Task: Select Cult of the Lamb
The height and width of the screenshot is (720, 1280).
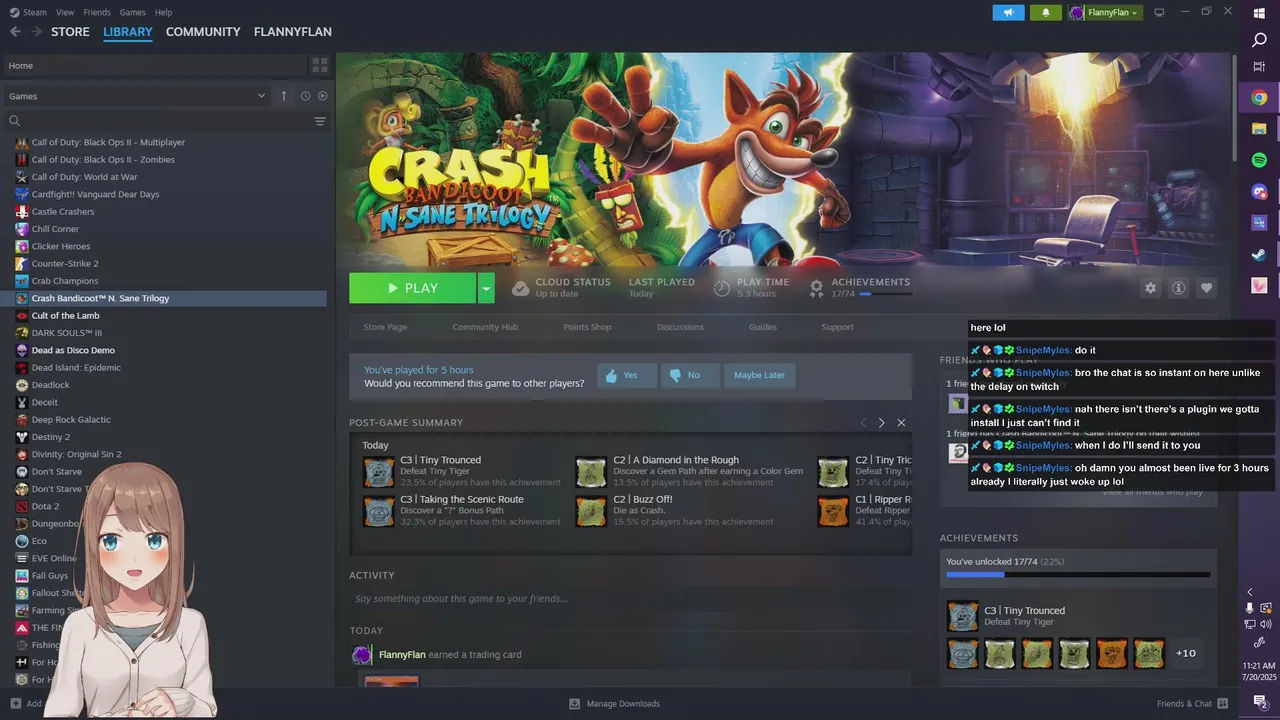Action: pos(65,315)
